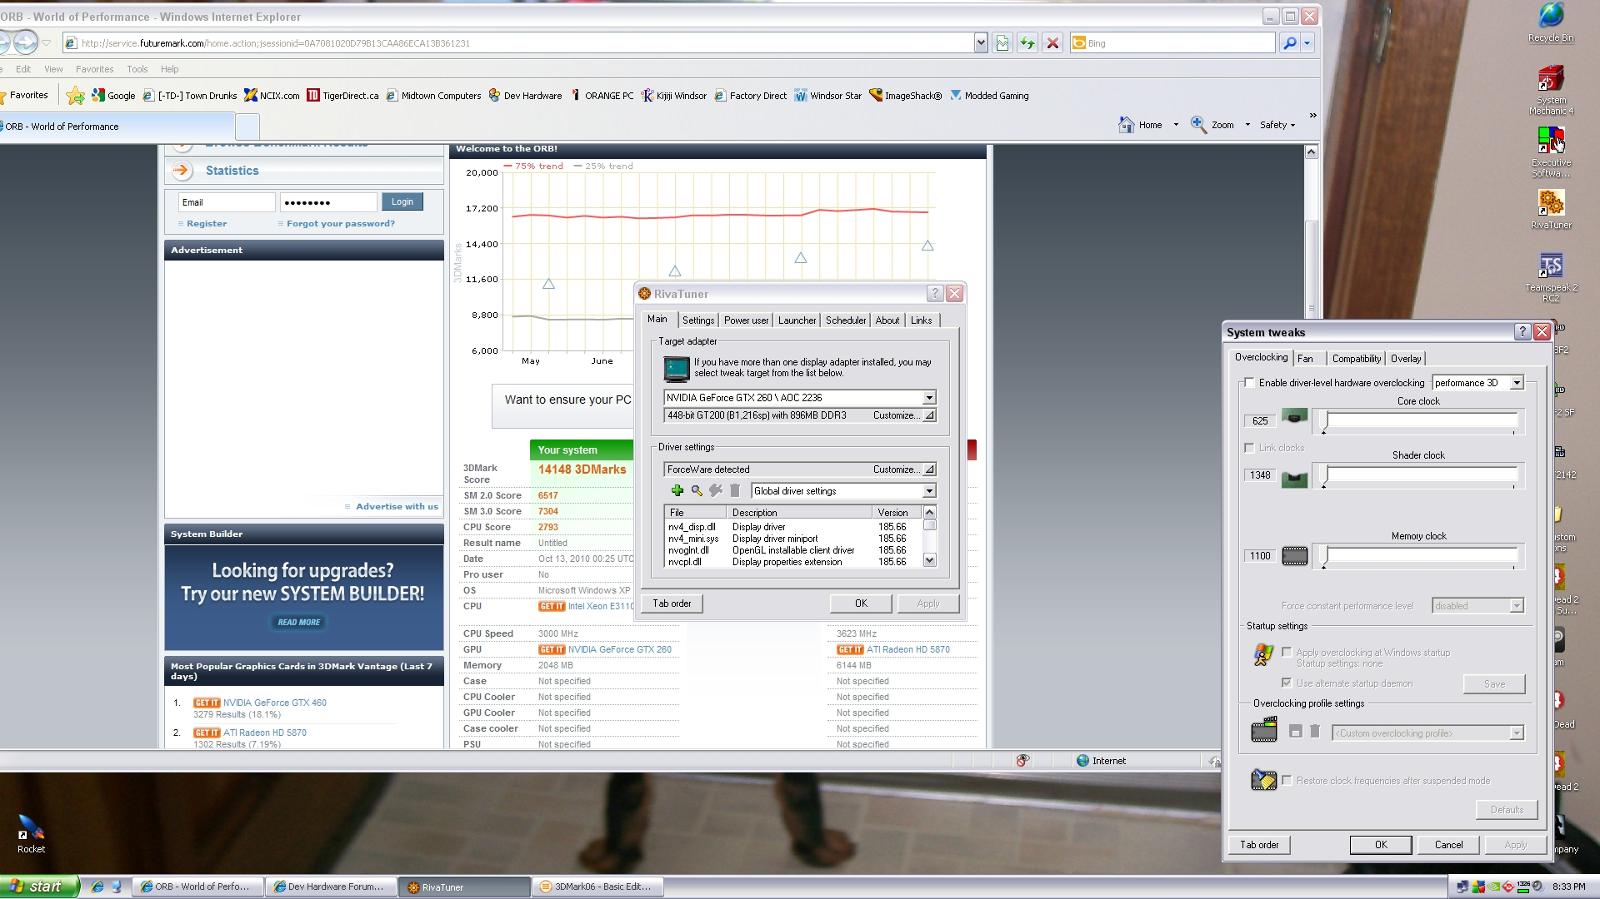Open the IE address bar history dropdown

980,43
